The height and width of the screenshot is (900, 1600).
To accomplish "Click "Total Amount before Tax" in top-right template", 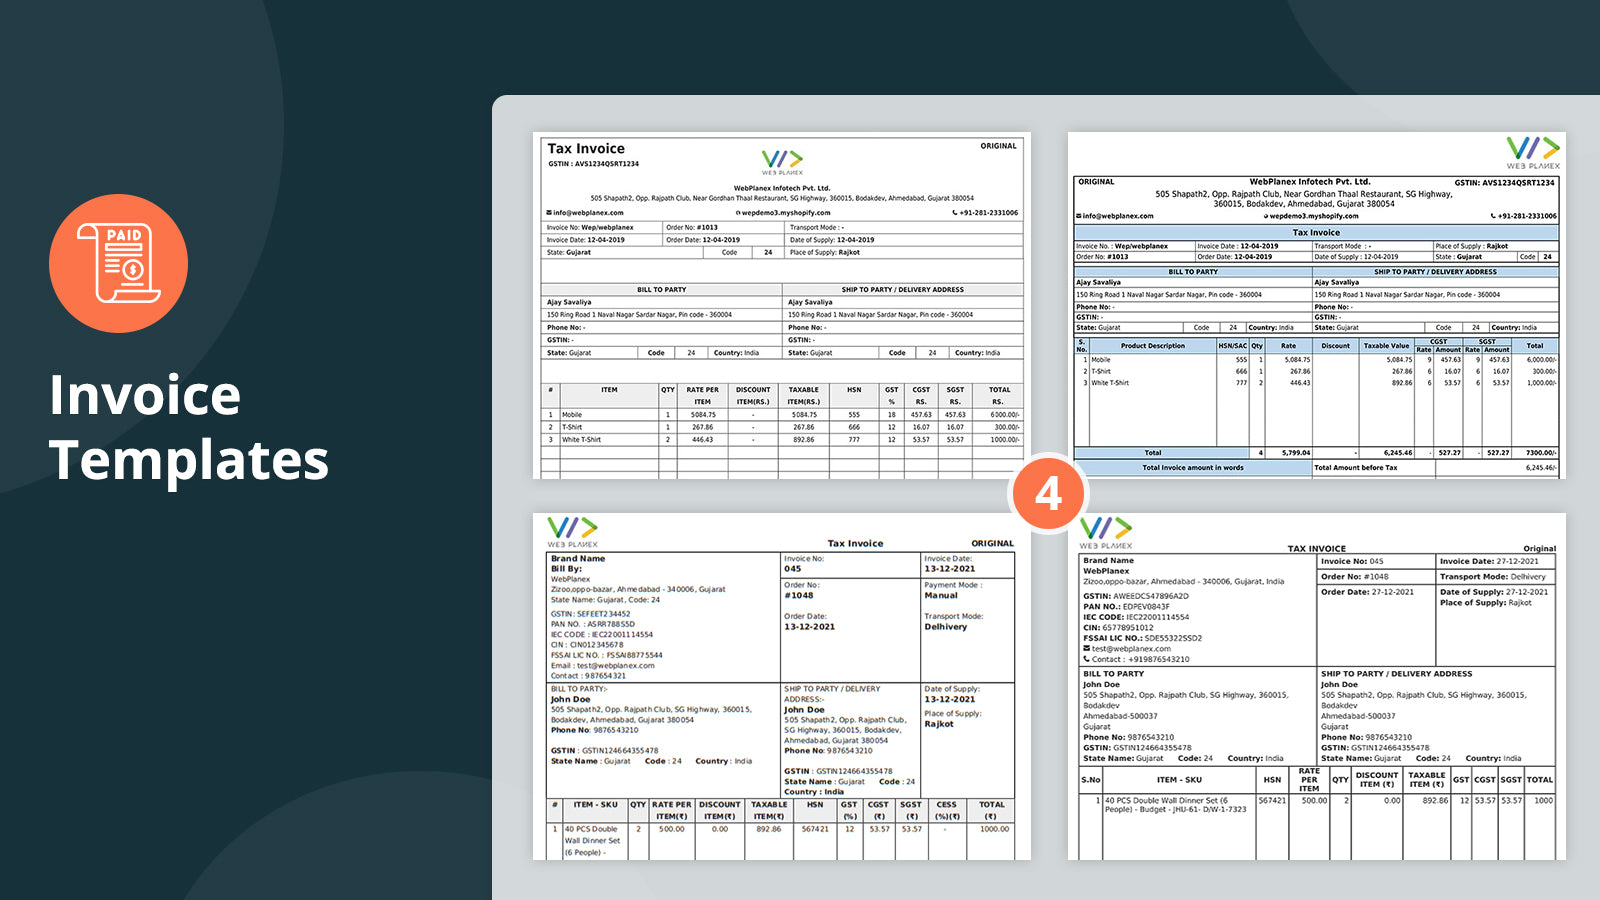I will point(1356,467).
